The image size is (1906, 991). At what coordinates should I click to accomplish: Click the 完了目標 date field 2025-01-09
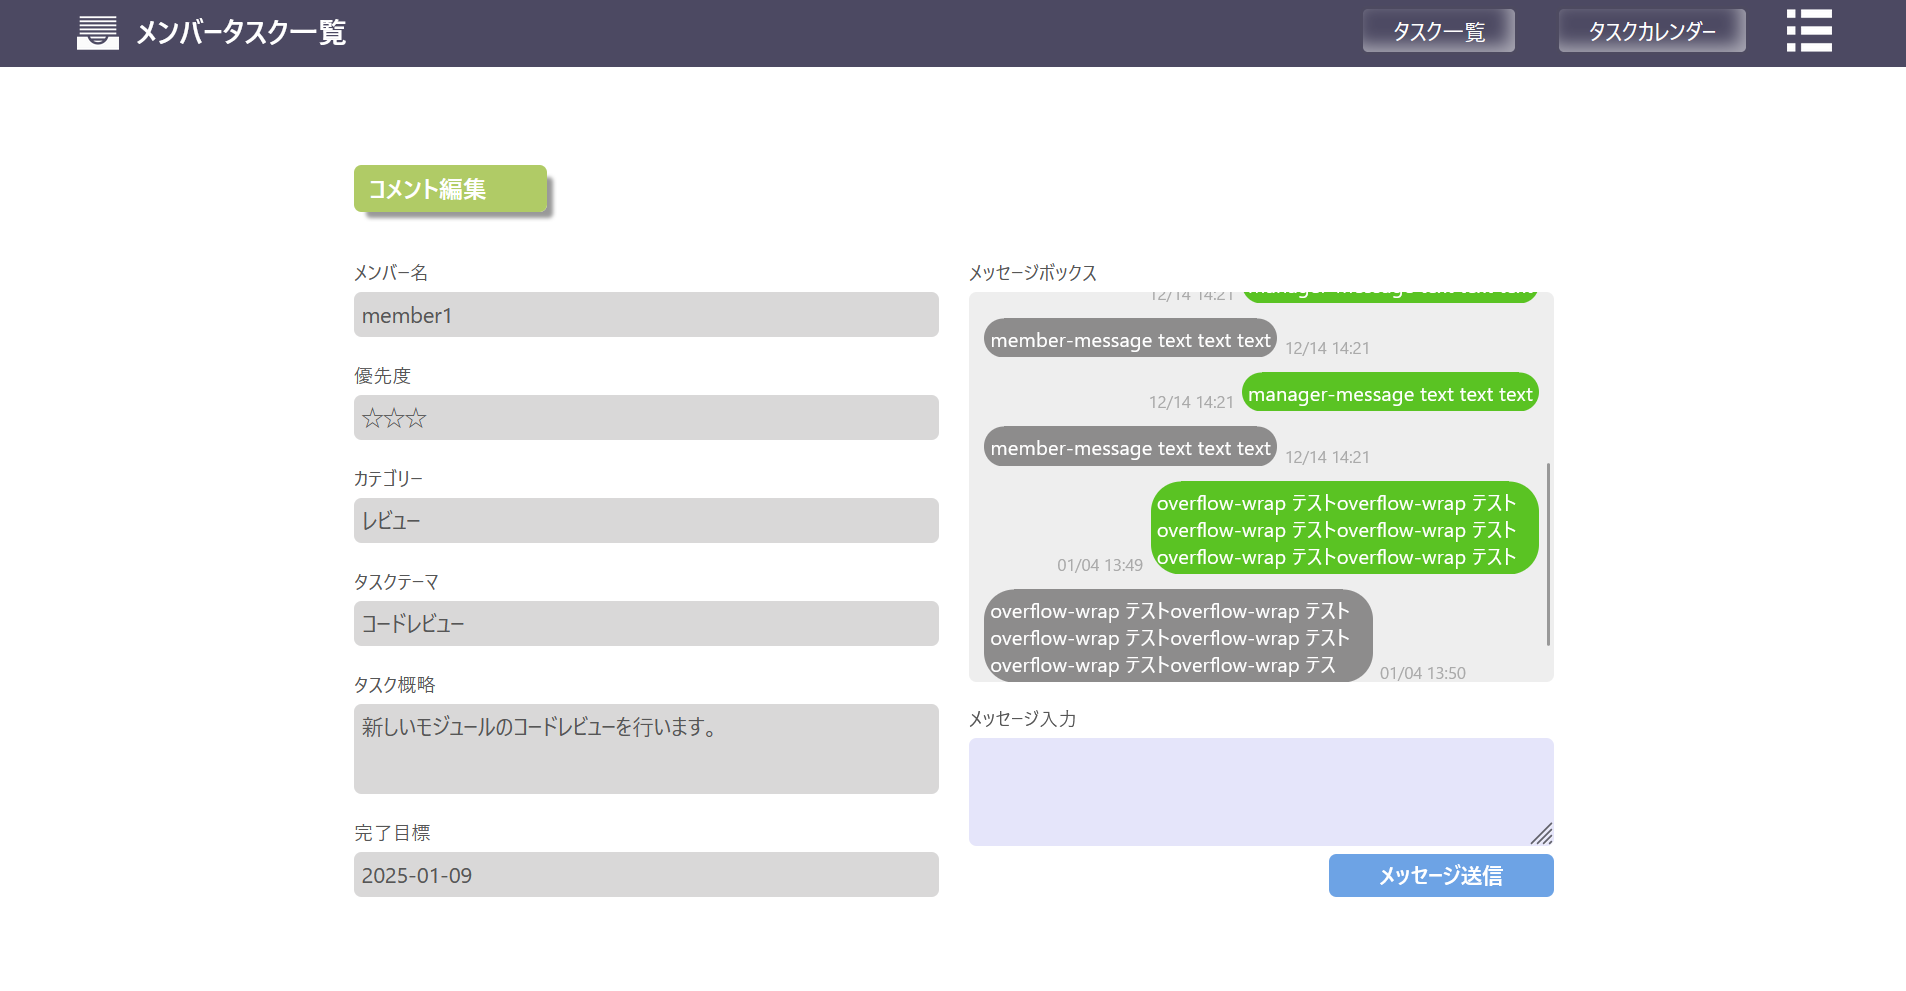pos(645,875)
